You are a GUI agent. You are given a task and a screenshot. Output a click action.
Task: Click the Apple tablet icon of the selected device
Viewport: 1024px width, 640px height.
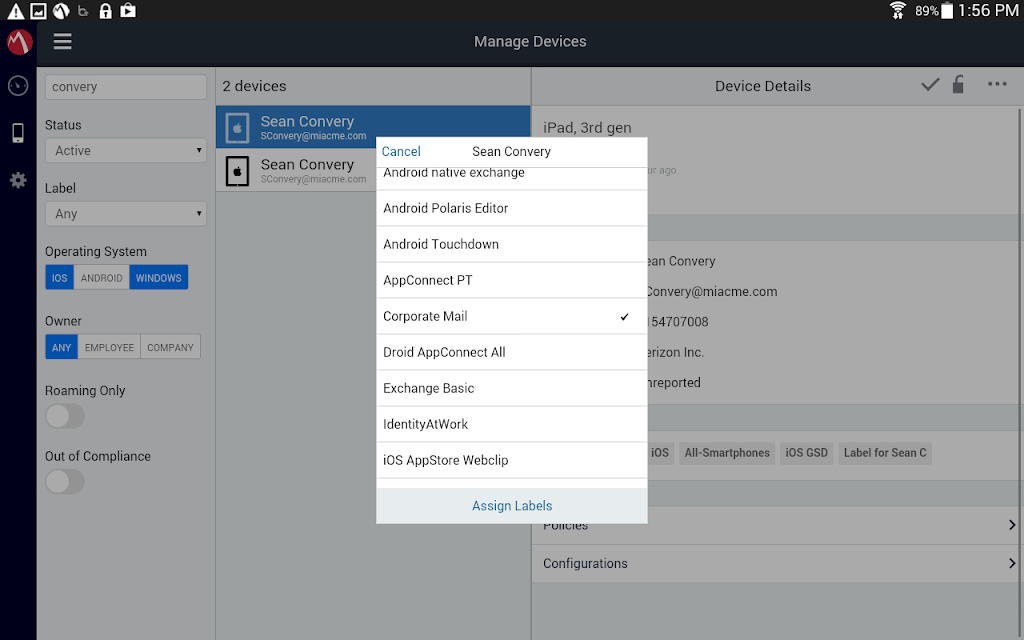pos(237,128)
